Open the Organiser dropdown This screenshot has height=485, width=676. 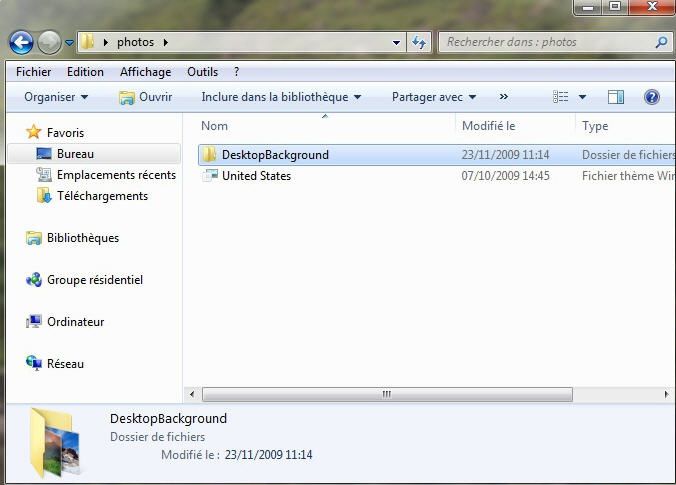(x=56, y=97)
